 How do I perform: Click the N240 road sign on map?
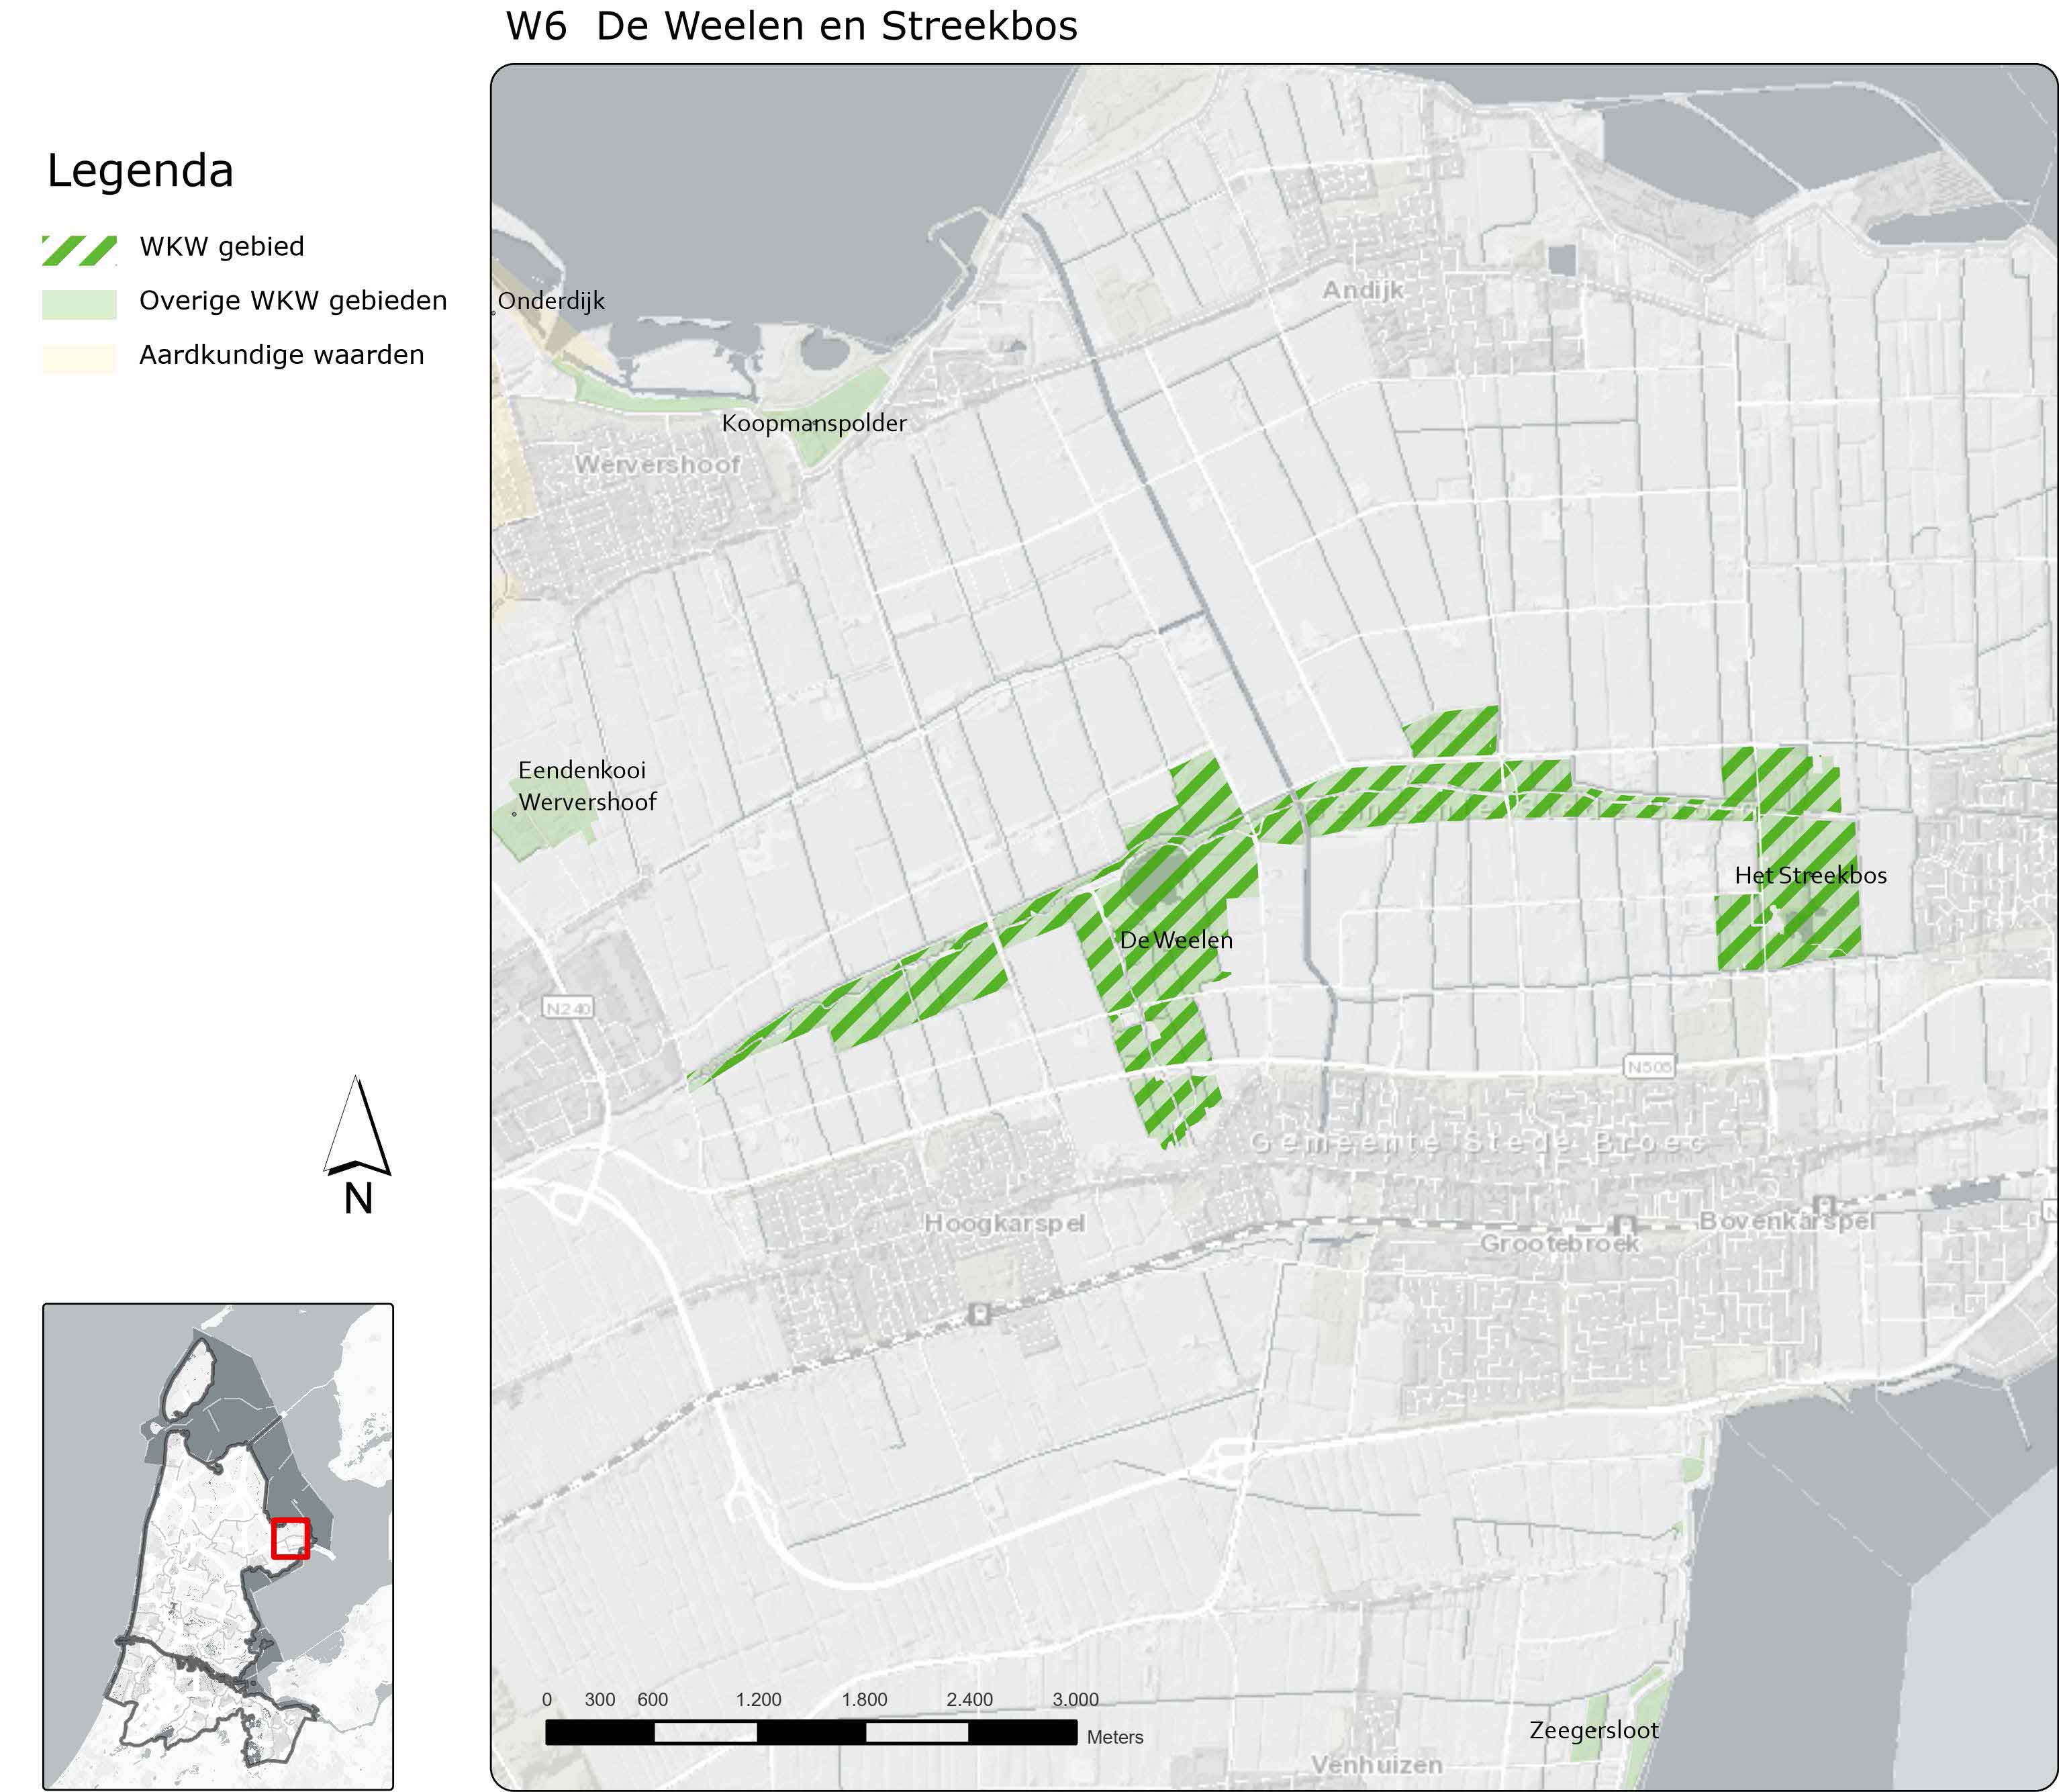(x=567, y=1008)
